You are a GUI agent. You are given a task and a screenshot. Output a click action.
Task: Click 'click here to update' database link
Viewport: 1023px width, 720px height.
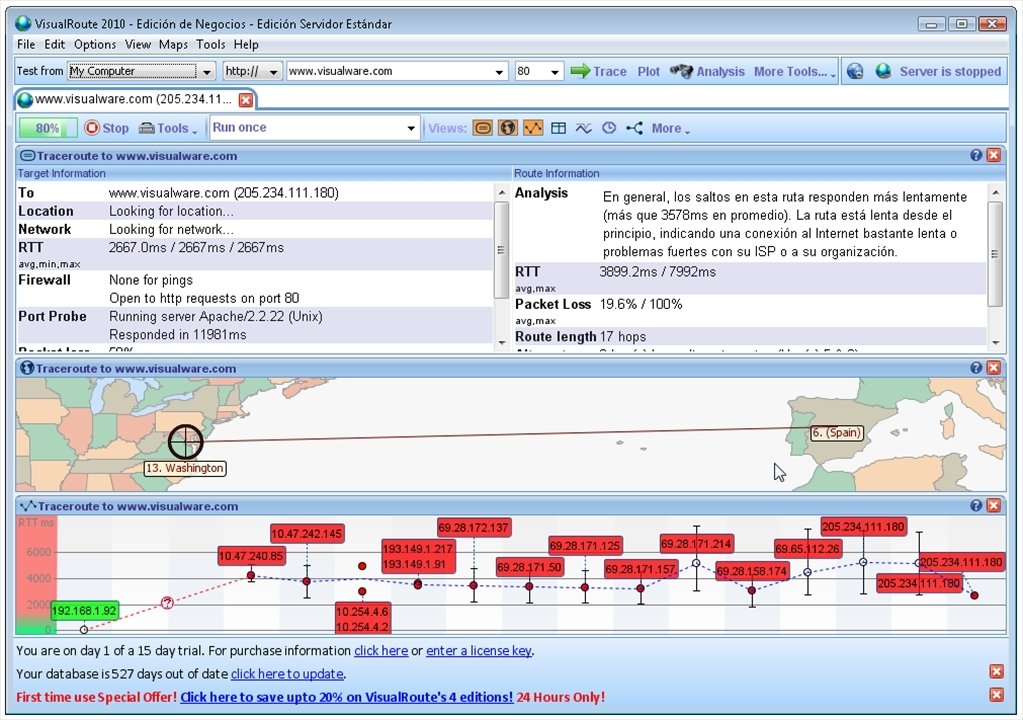pos(287,674)
